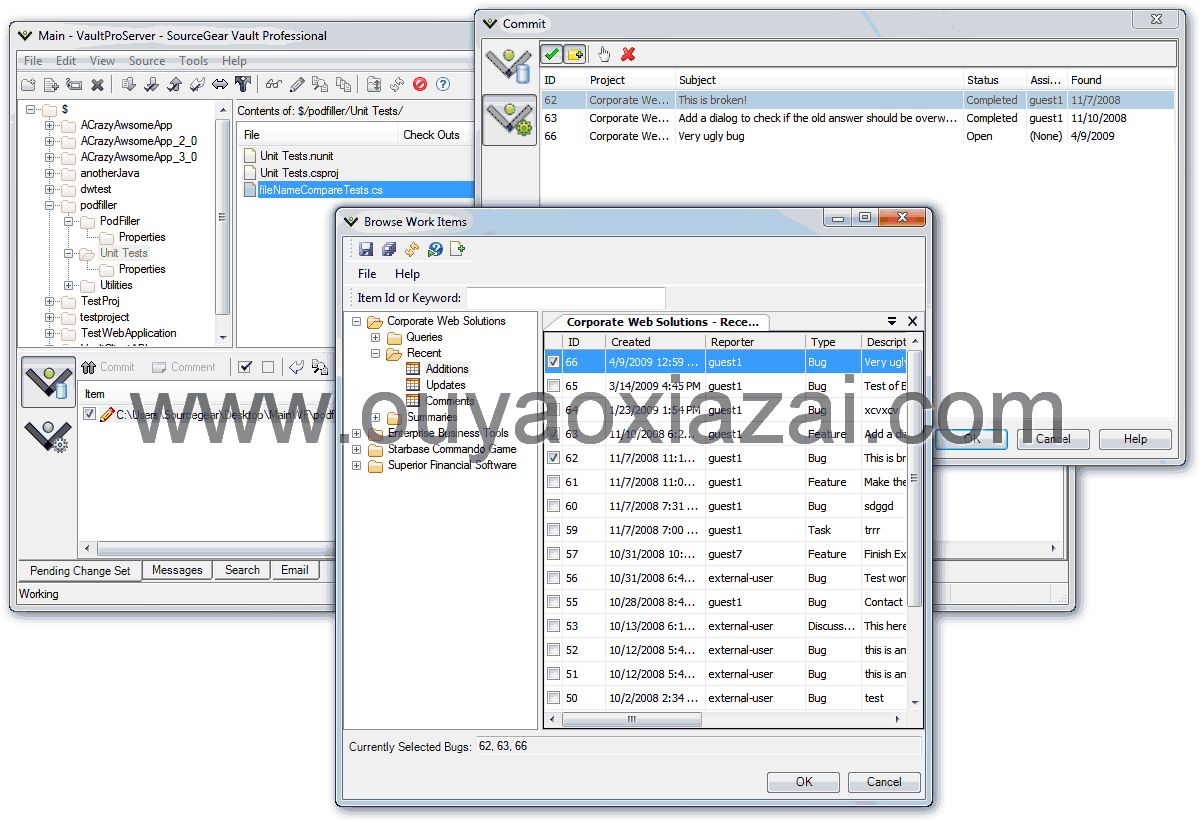Open the Source menu in Main window

[x=147, y=61]
